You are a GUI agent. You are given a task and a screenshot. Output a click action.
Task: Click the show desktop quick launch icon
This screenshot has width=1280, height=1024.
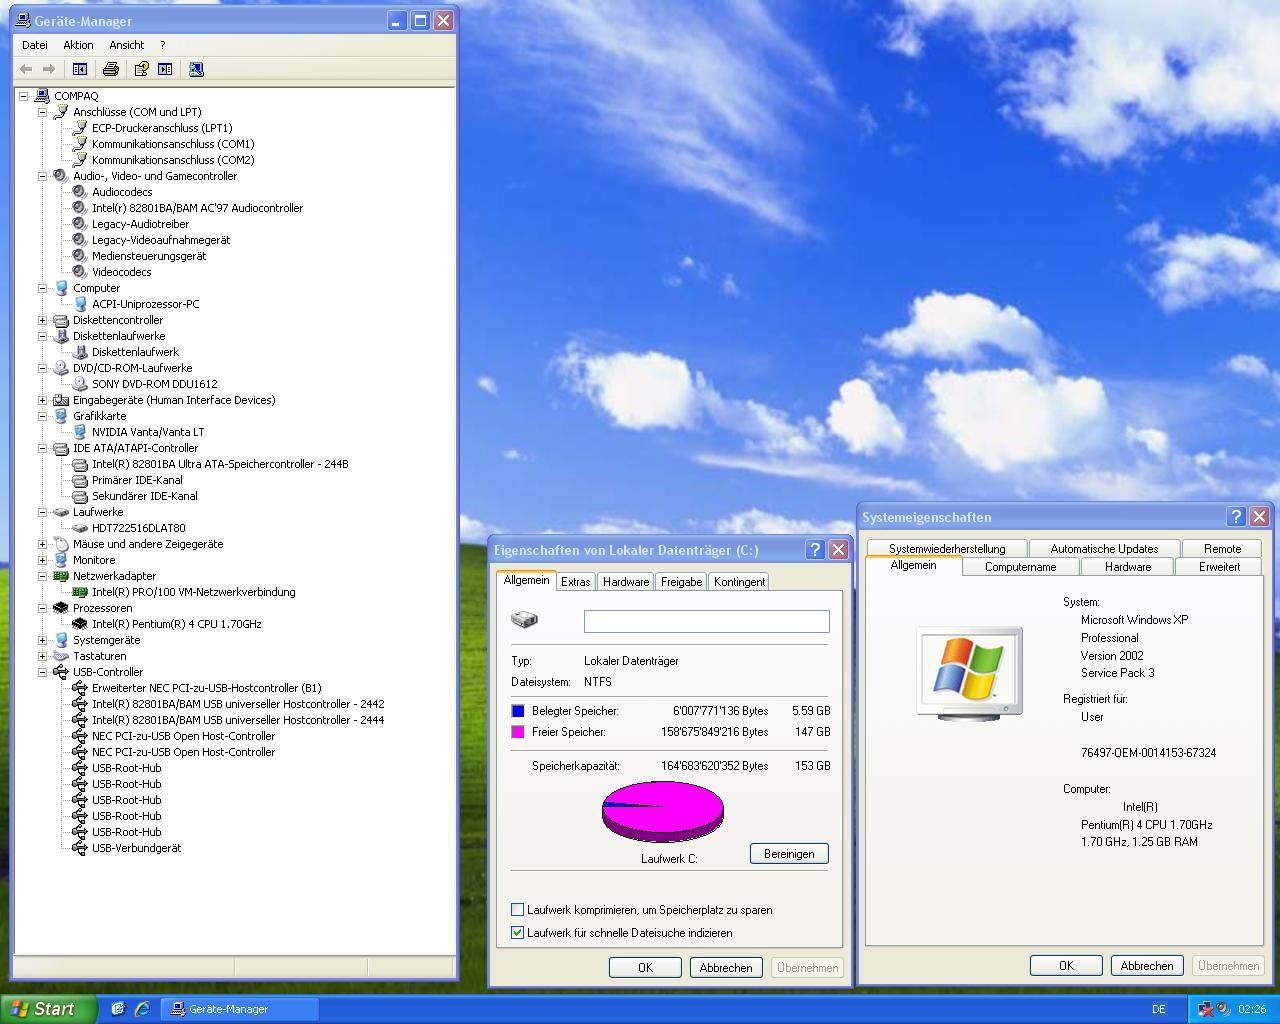118,1009
